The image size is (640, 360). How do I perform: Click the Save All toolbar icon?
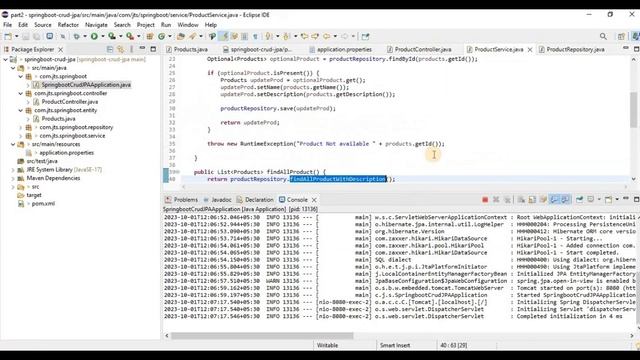(36, 36)
